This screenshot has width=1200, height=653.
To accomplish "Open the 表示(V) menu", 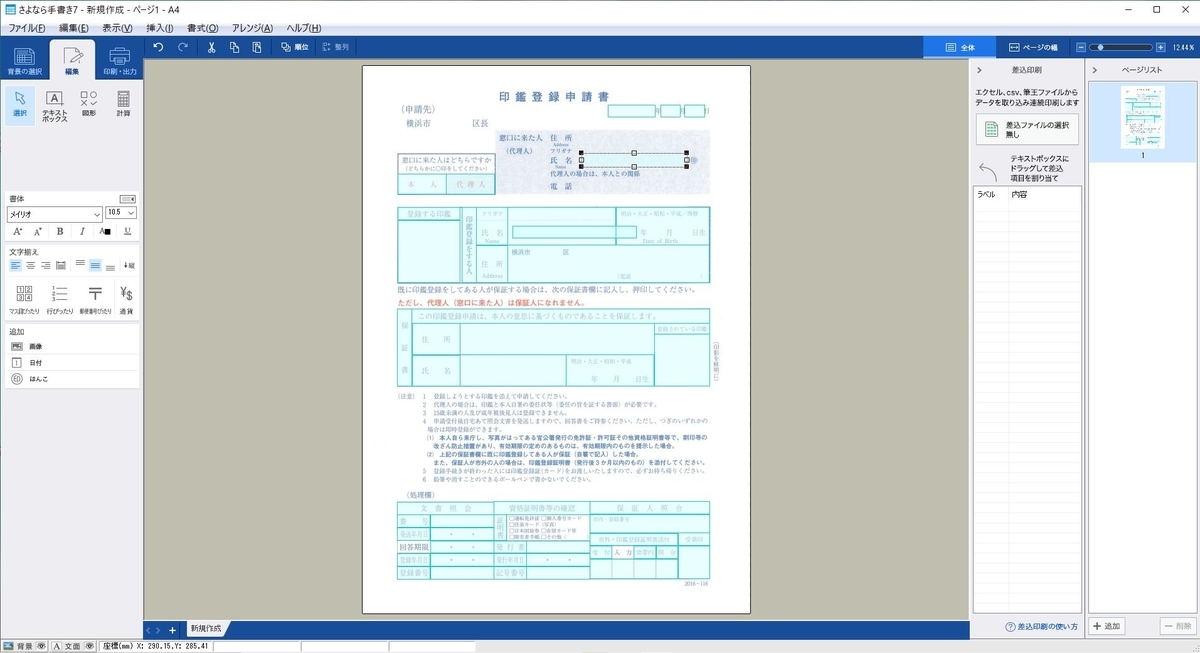I will [117, 27].
